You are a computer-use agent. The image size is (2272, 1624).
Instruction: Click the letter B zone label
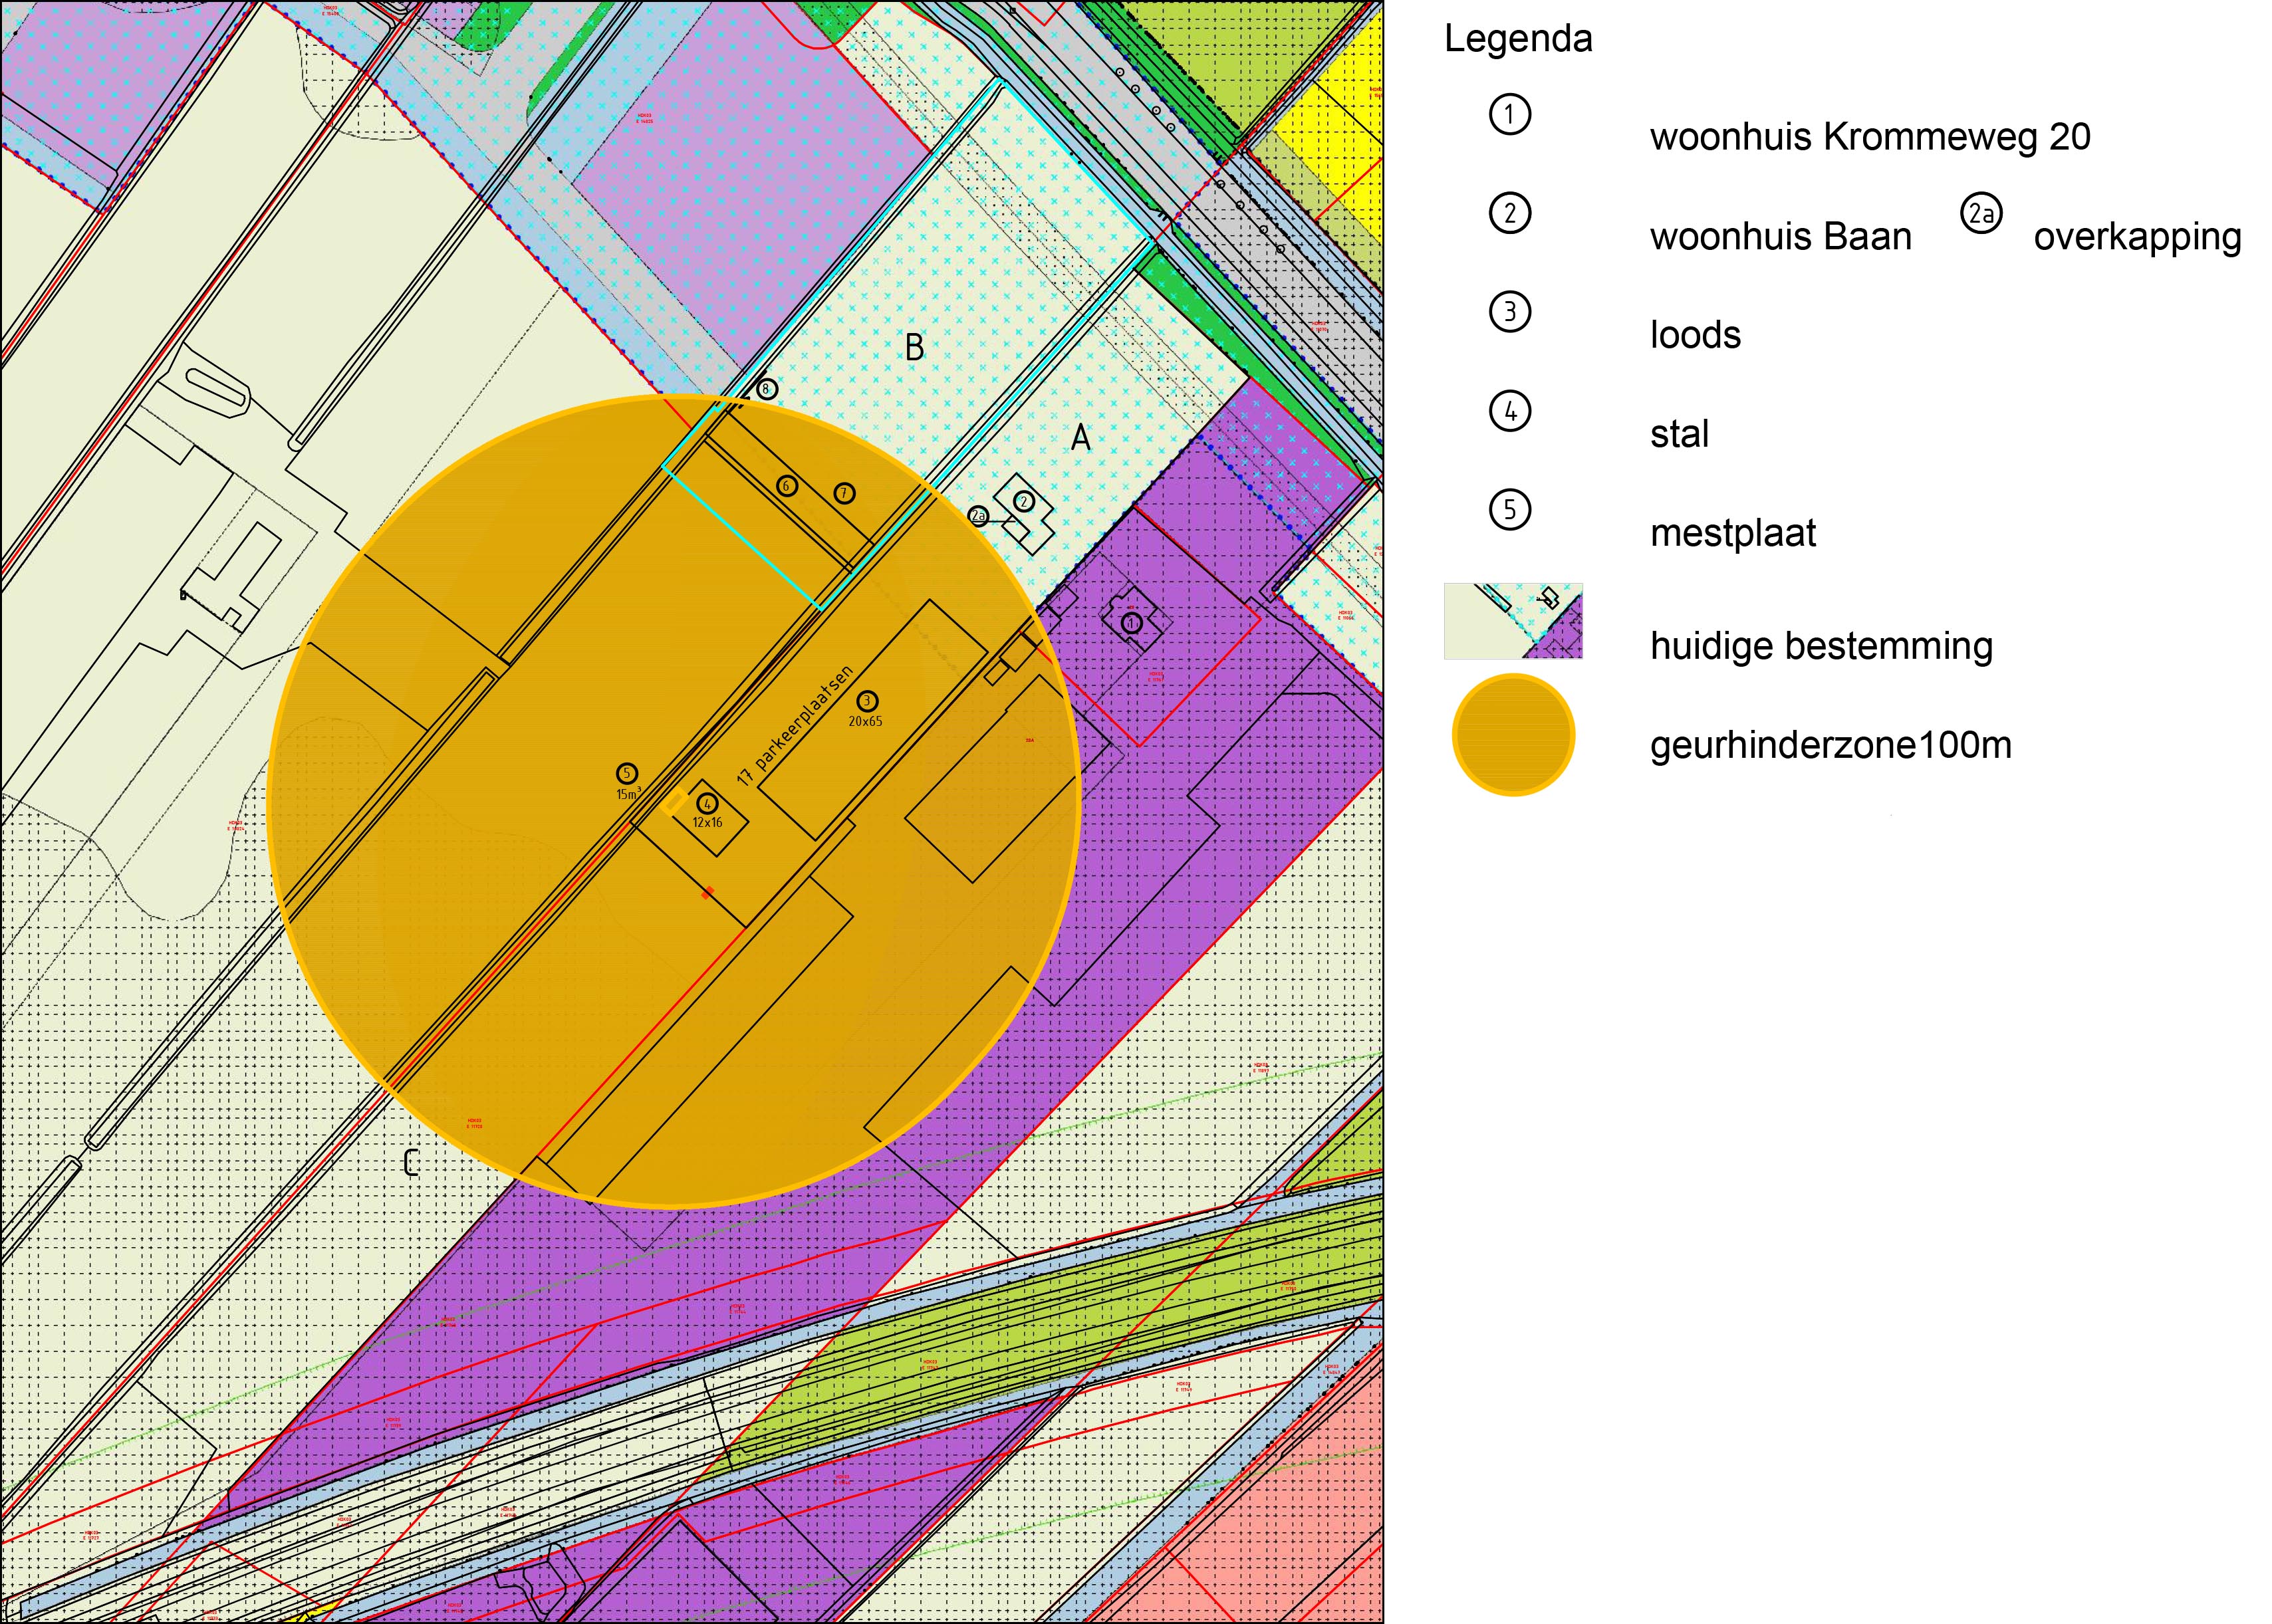[x=914, y=347]
